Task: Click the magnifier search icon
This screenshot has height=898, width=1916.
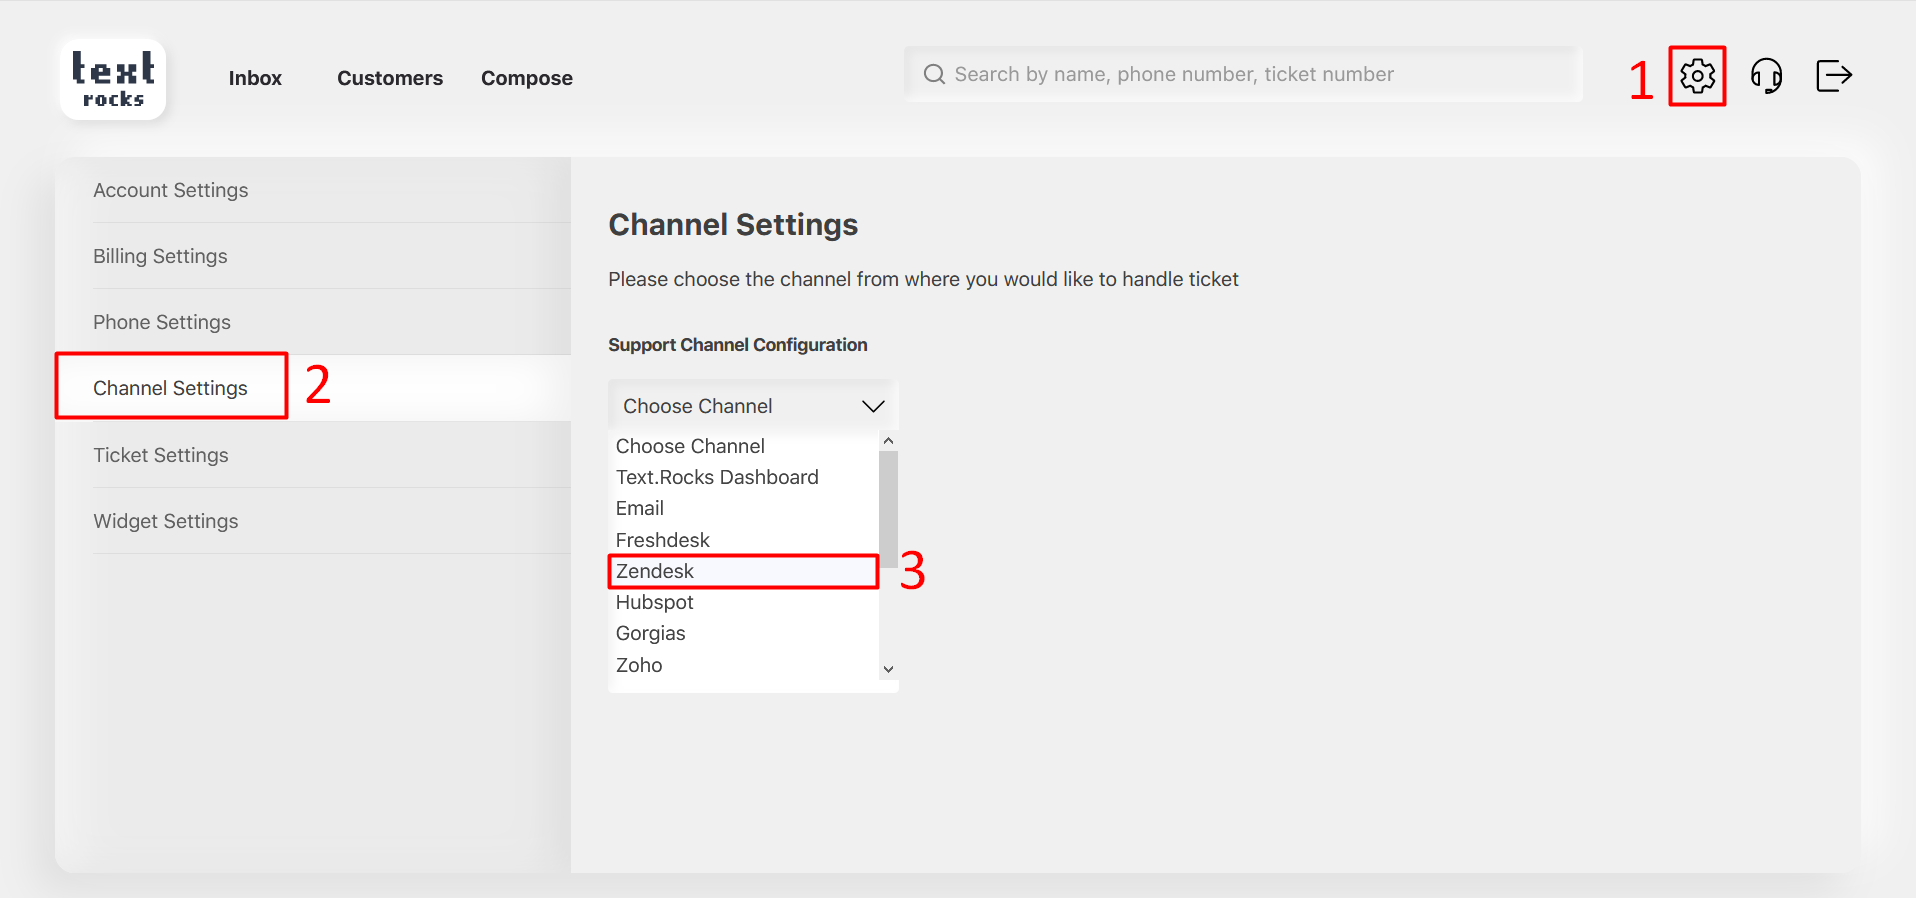Action: 934,75
